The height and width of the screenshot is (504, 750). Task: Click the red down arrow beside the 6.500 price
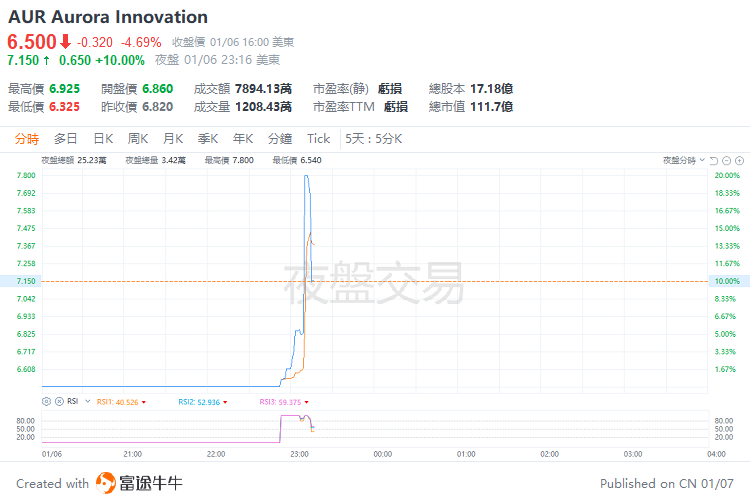(65, 42)
